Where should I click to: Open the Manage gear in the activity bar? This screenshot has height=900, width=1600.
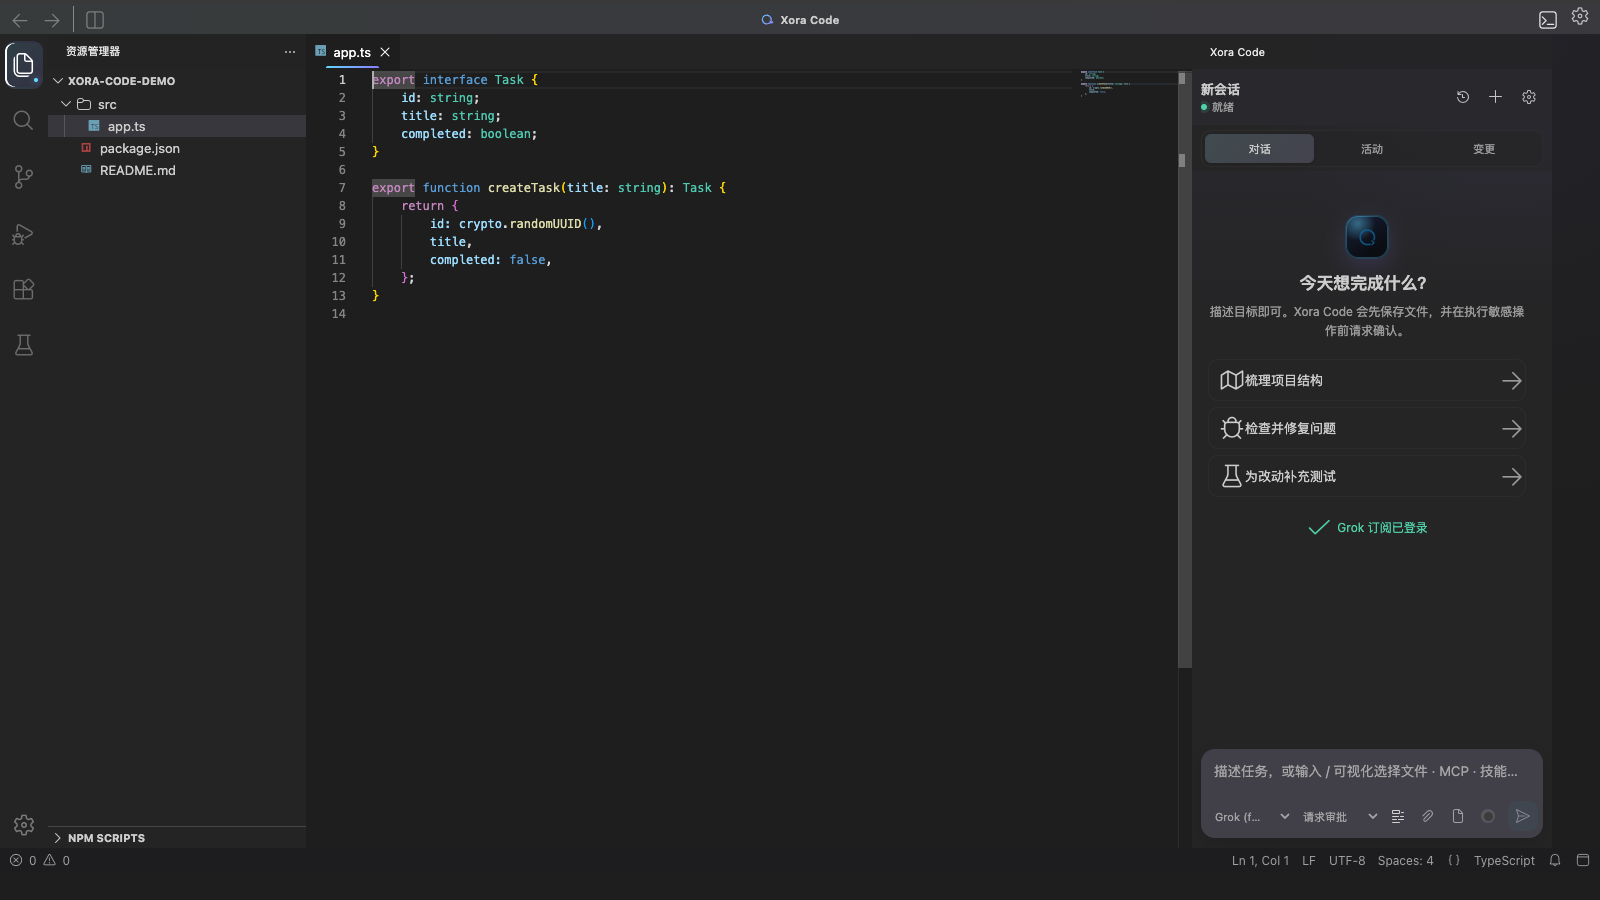[24, 825]
